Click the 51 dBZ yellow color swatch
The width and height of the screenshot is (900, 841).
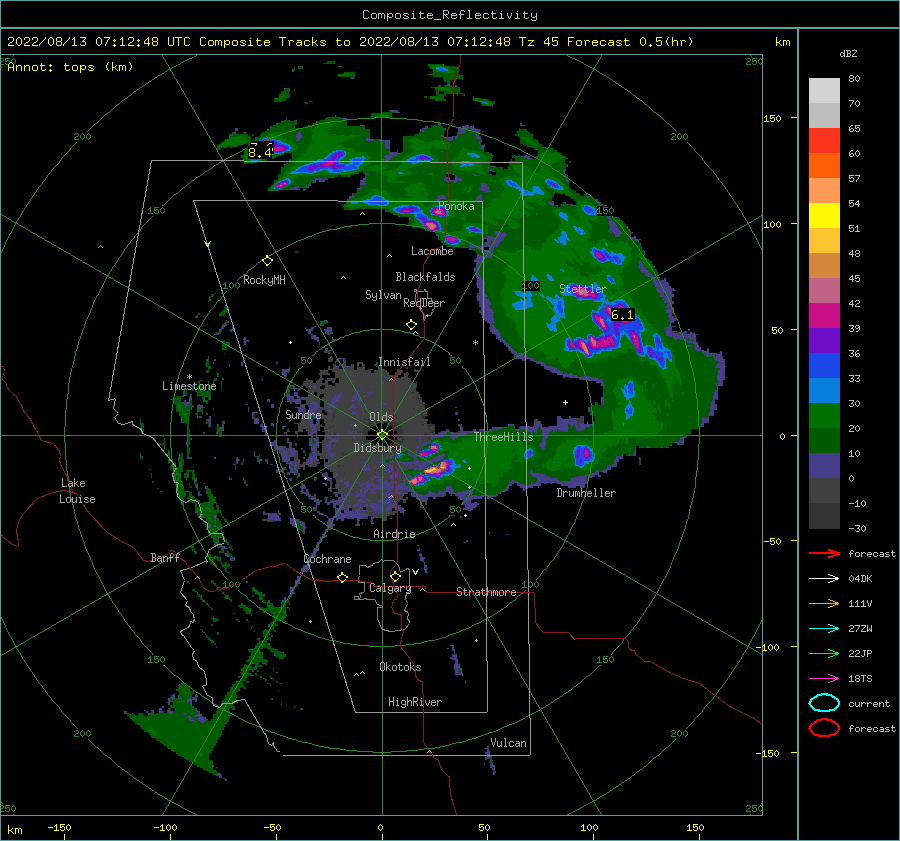(x=824, y=215)
